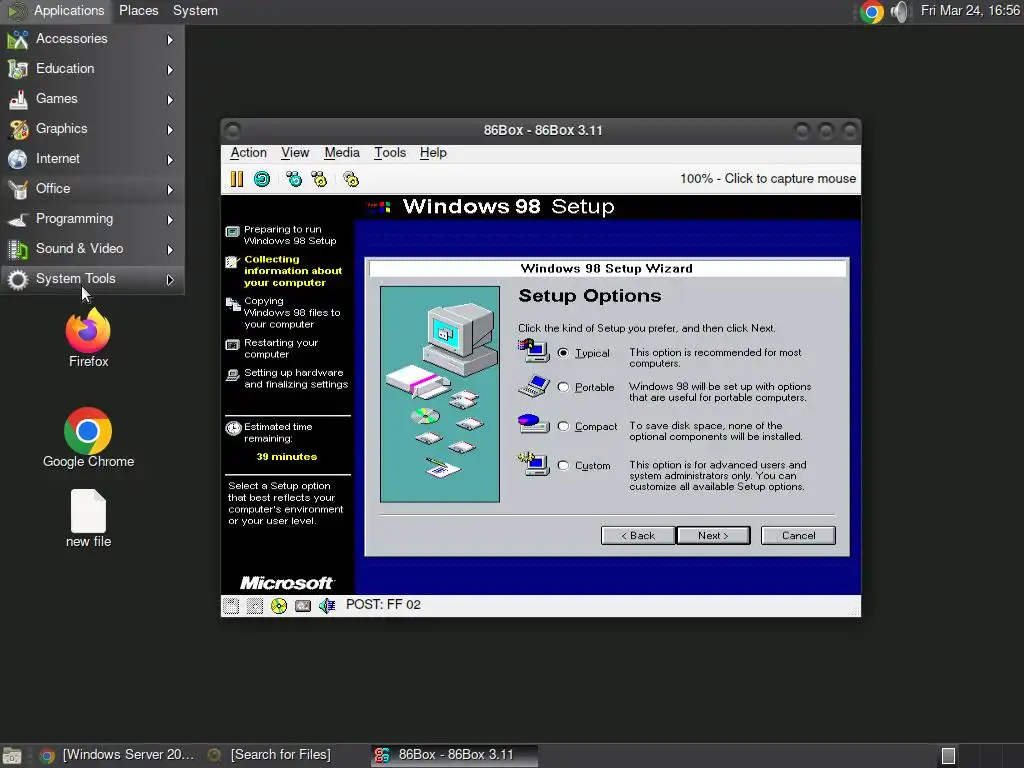This screenshot has height=768, width=1024.
Task: Expand the Accessories submenu
Action: [x=92, y=39]
